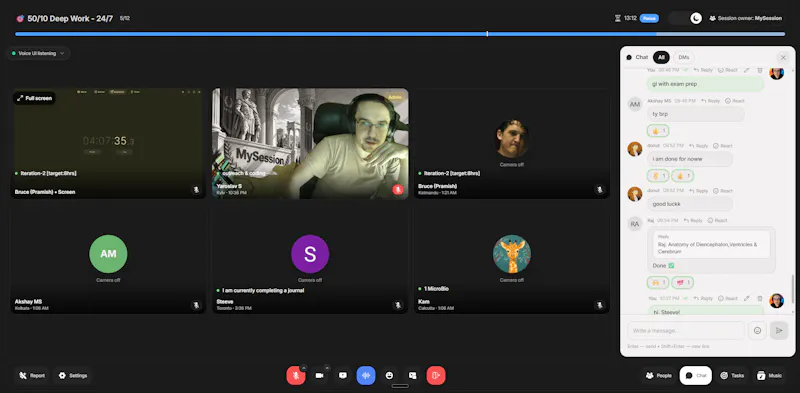Click mic icon on Kam tile
This screenshot has width=800, height=393.
599,305
